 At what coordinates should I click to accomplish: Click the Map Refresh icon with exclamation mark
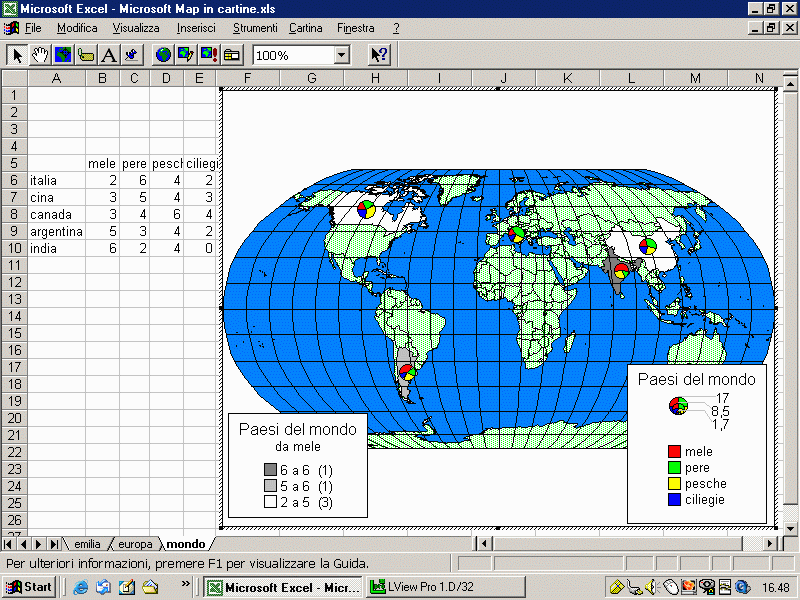click(x=209, y=55)
